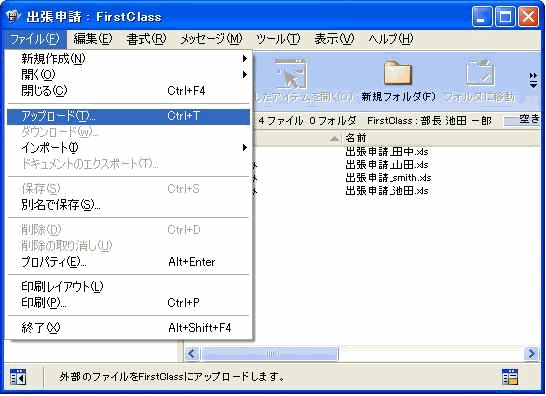
Task: Click the FirstClass app icon in title bar
Action: [13, 16]
